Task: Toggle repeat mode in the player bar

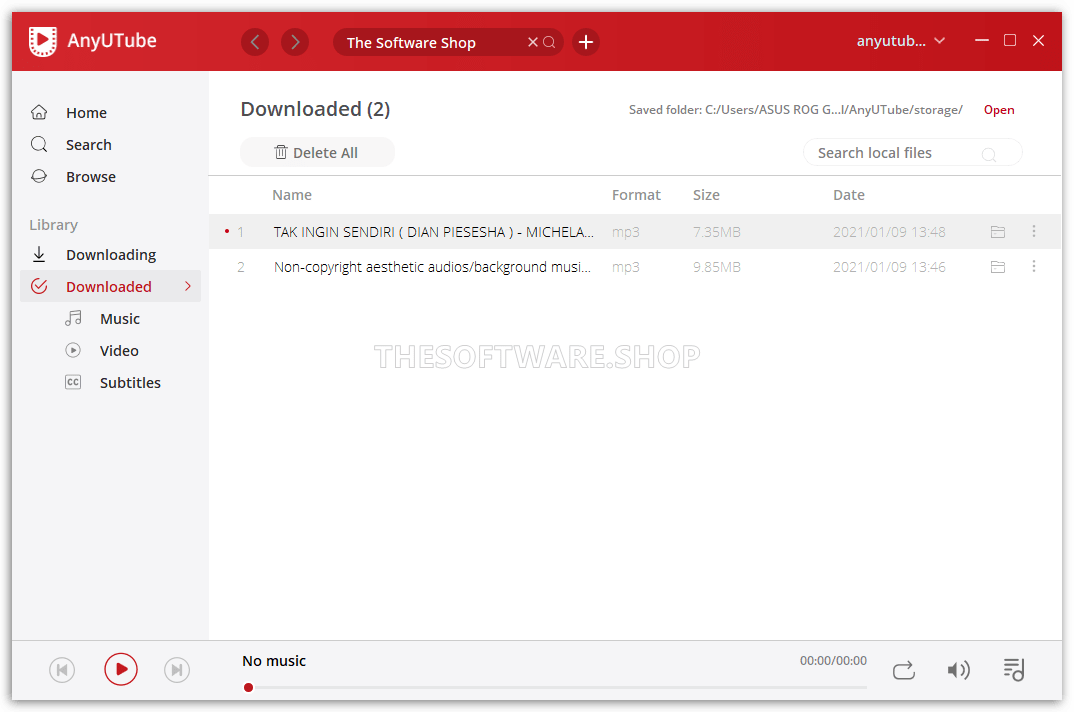Action: point(903,670)
